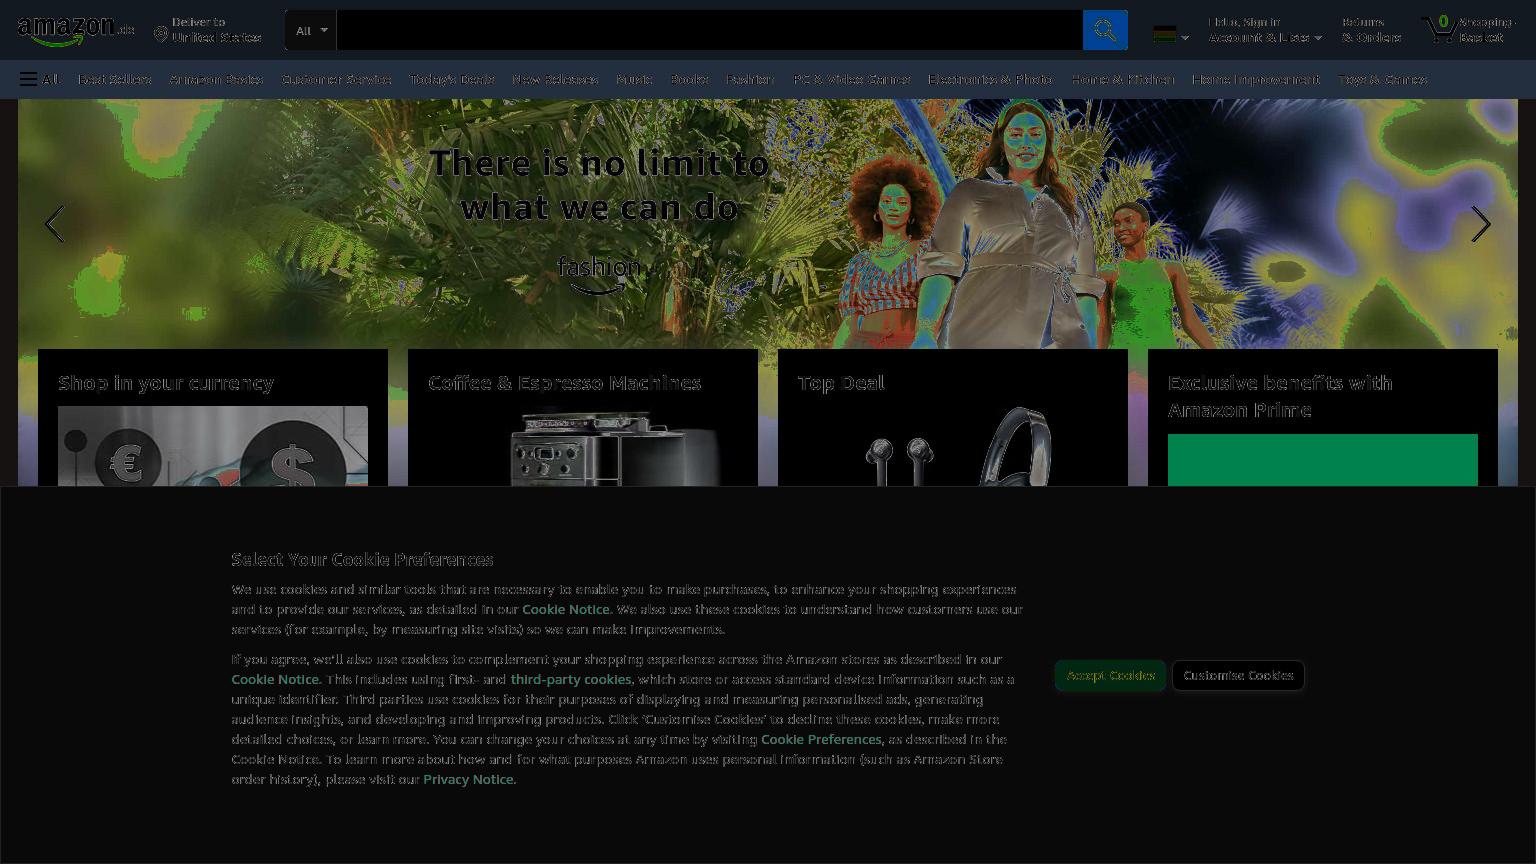
Task: Click into the search text field
Action: pyautogui.click(x=709, y=30)
